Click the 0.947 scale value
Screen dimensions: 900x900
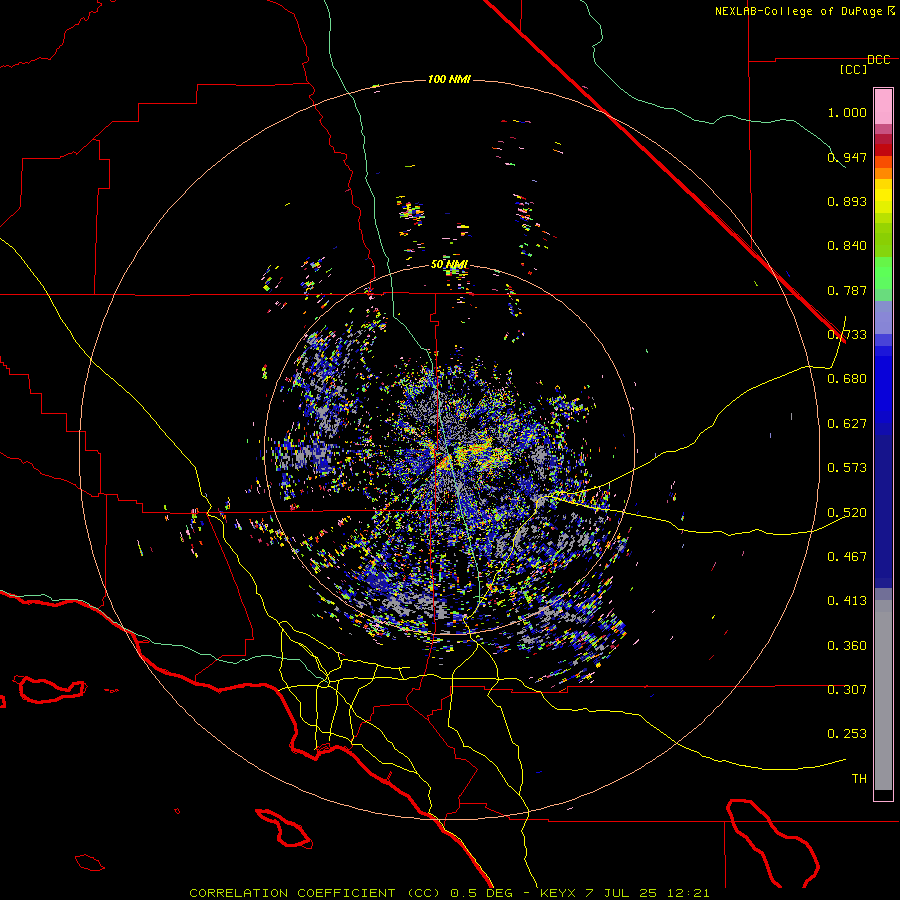coord(847,157)
